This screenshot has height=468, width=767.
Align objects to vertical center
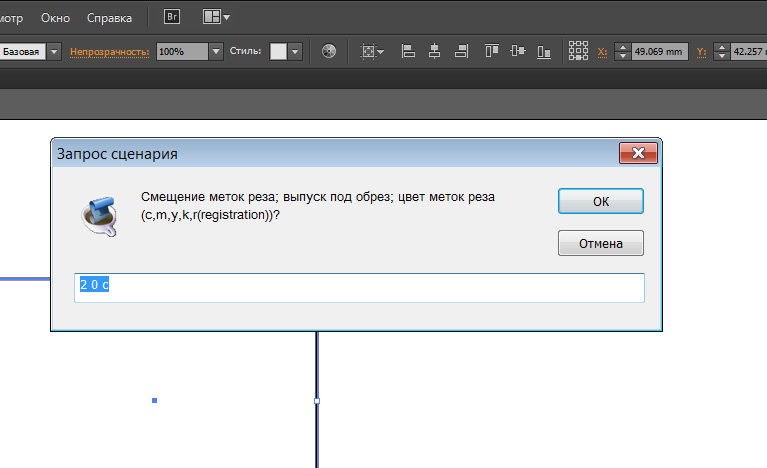point(518,51)
